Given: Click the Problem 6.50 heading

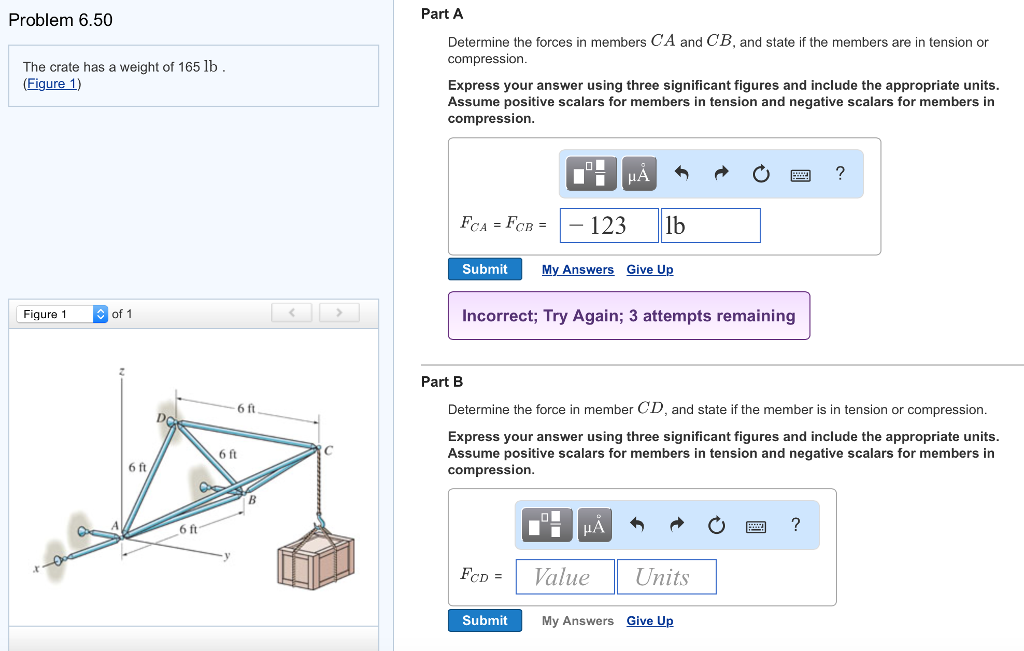Looking at the screenshot, I should coord(61,20).
